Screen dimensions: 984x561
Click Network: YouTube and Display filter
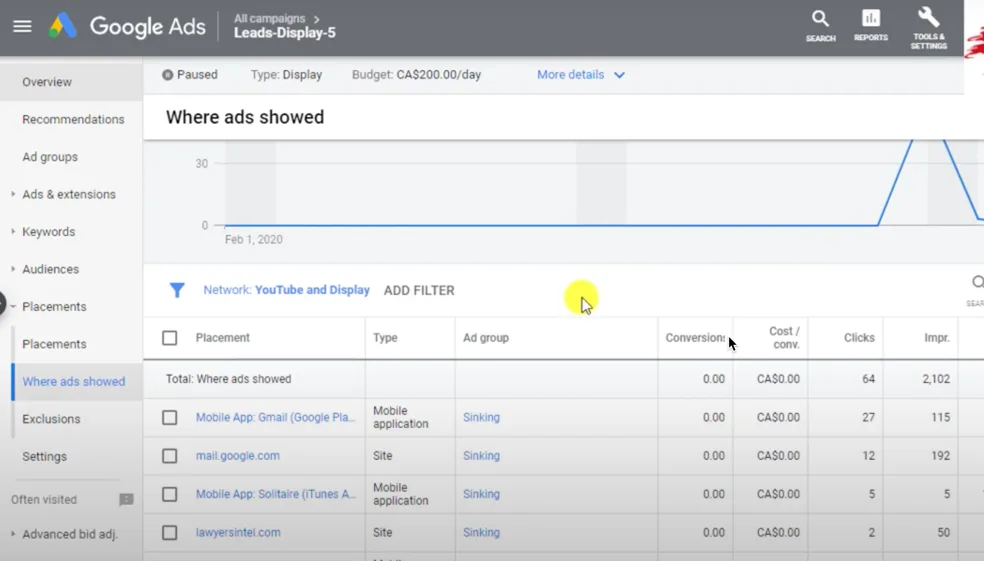coord(286,290)
